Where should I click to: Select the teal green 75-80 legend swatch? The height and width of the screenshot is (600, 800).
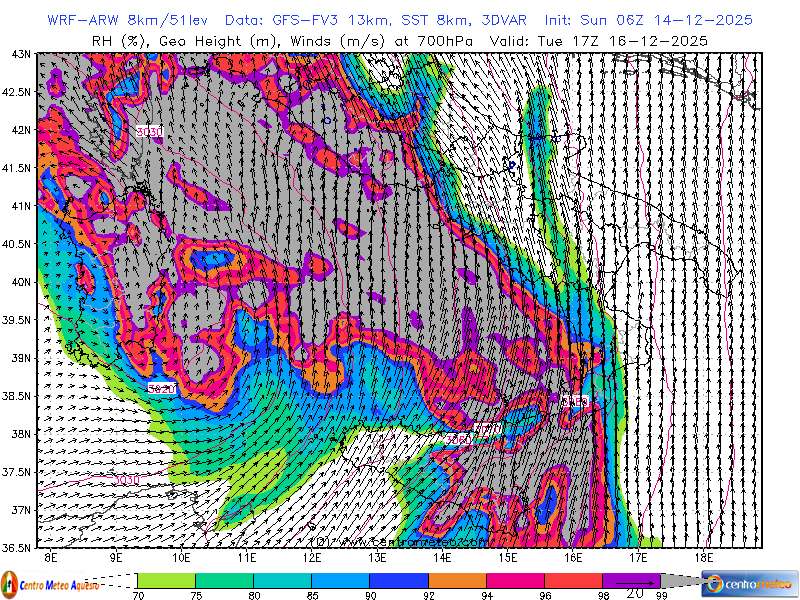point(224,580)
